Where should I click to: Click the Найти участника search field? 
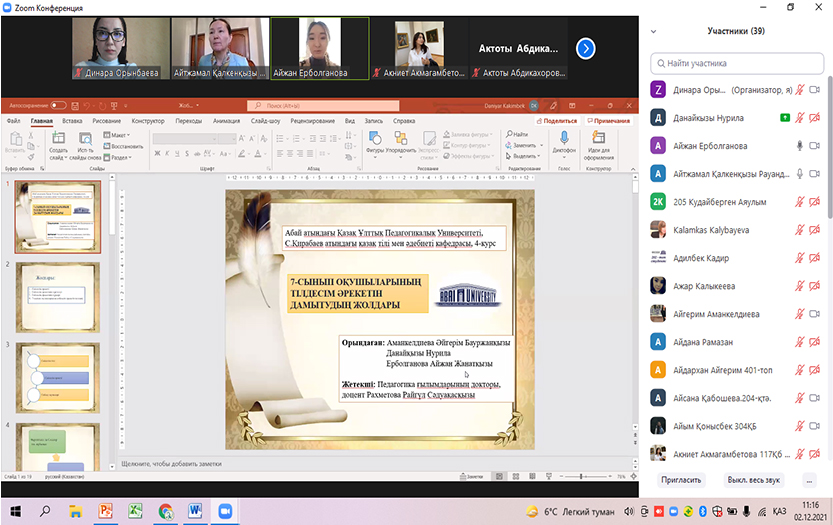(735, 62)
